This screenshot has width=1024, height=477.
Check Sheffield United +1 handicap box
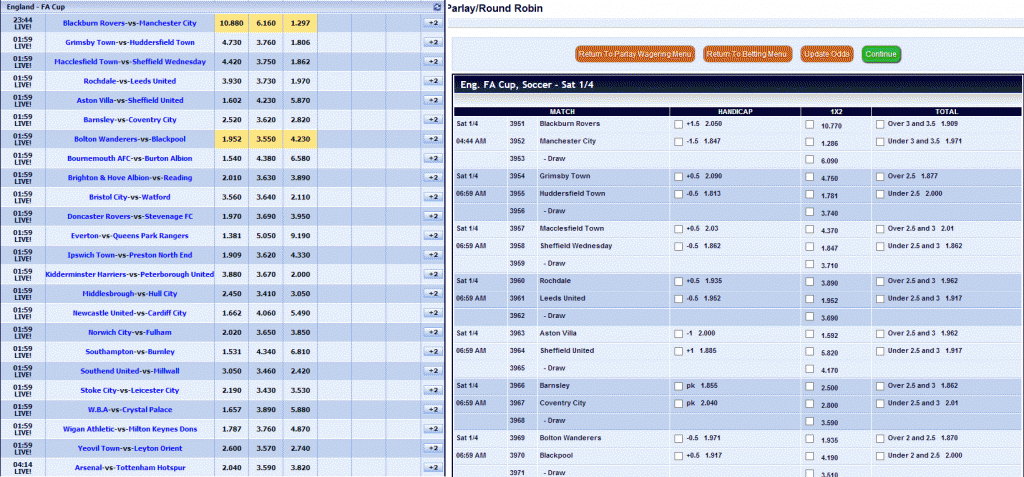click(679, 351)
